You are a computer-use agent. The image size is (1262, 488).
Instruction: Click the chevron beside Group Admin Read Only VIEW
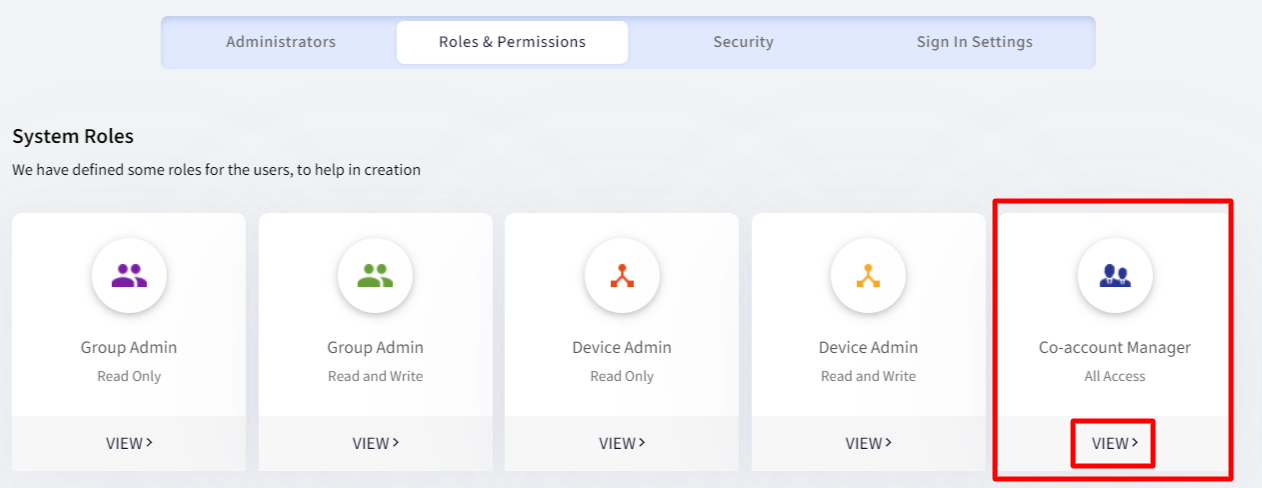click(x=149, y=443)
